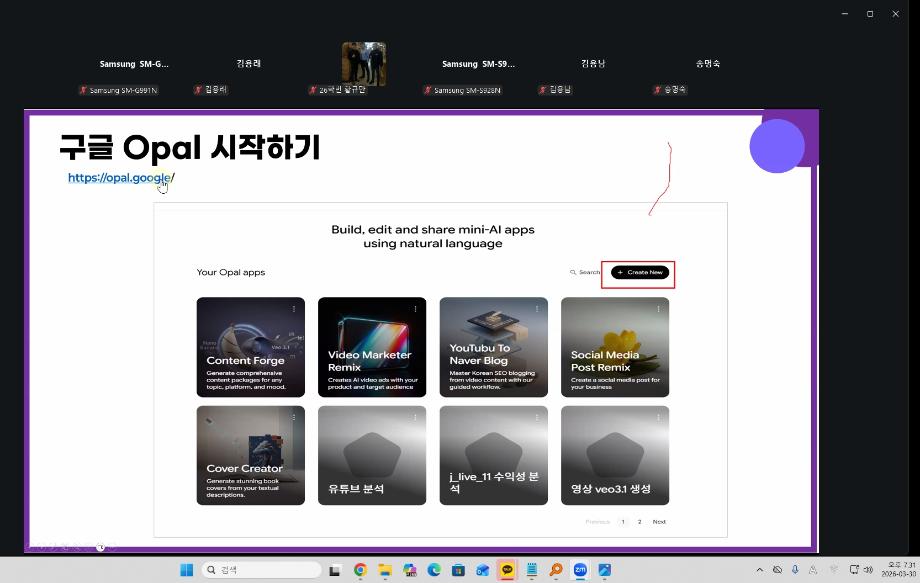The height and width of the screenshot is (583, 920).
Task: Click the Opal search magnifier icon
Action: point(572,271)
